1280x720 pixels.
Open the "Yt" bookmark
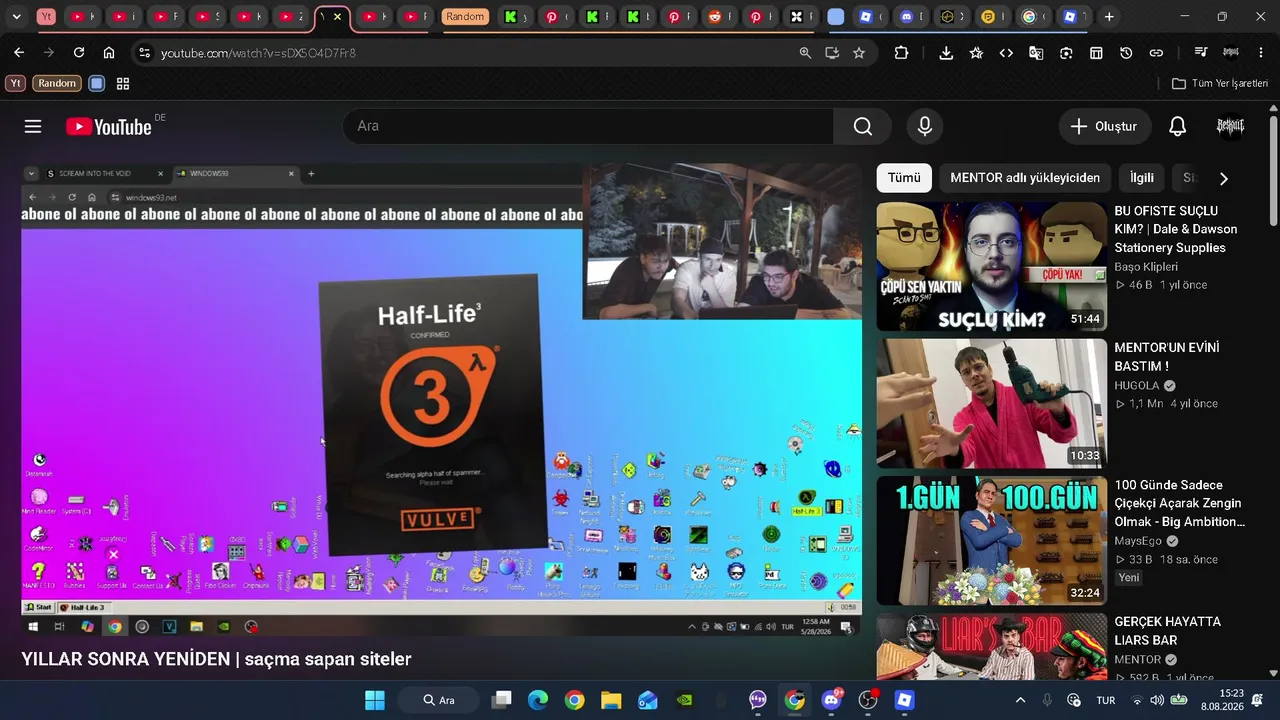(15, 84)
